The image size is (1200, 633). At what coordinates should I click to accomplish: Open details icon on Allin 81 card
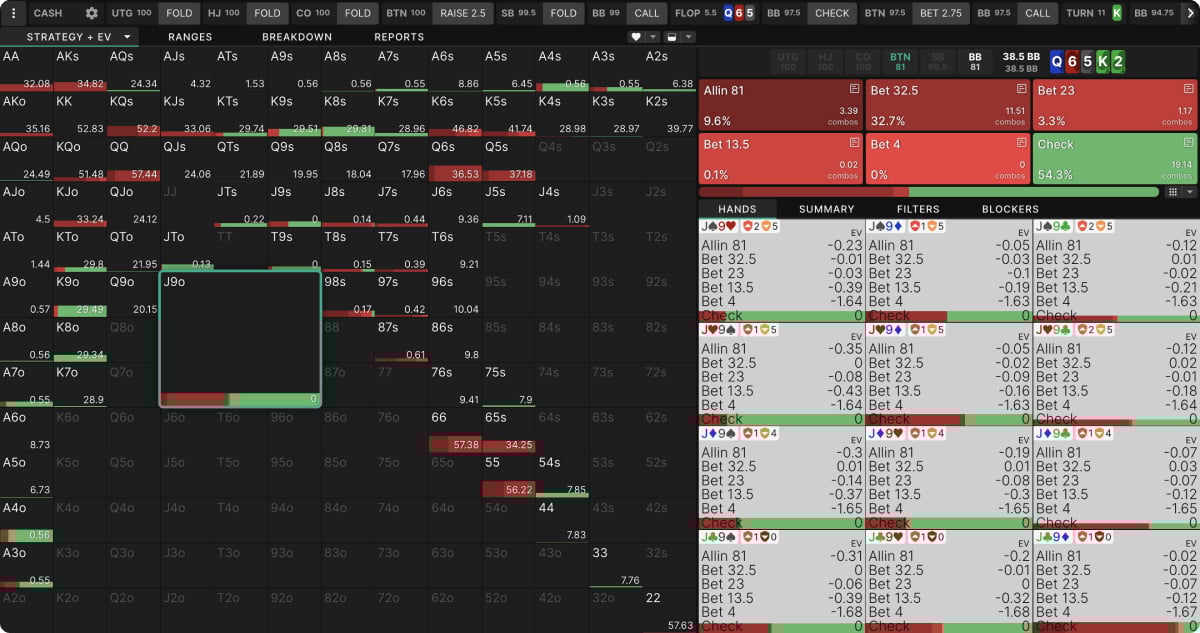point(854,89)
